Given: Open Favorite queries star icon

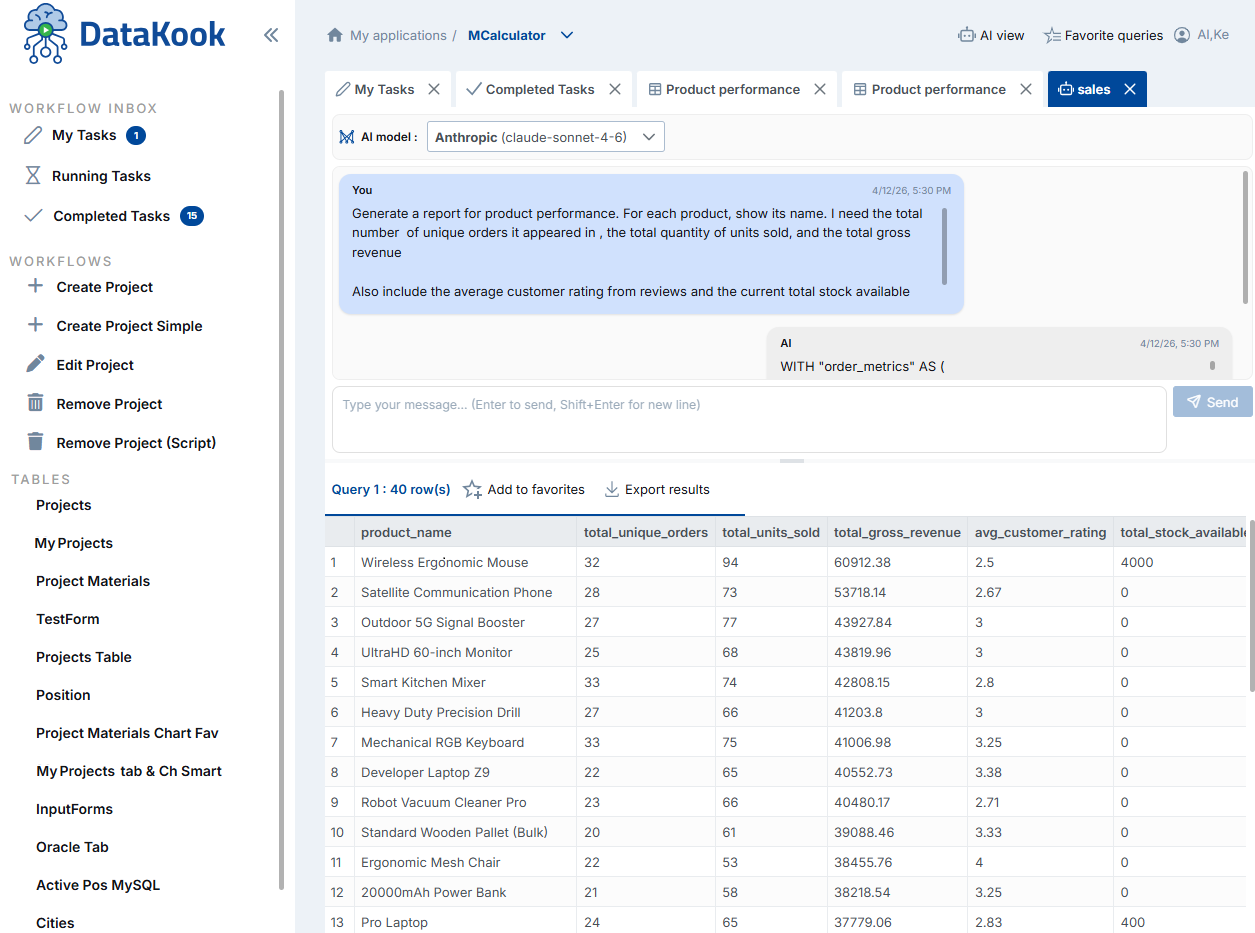Looking at the screenshot, I should click(1052, 36).
